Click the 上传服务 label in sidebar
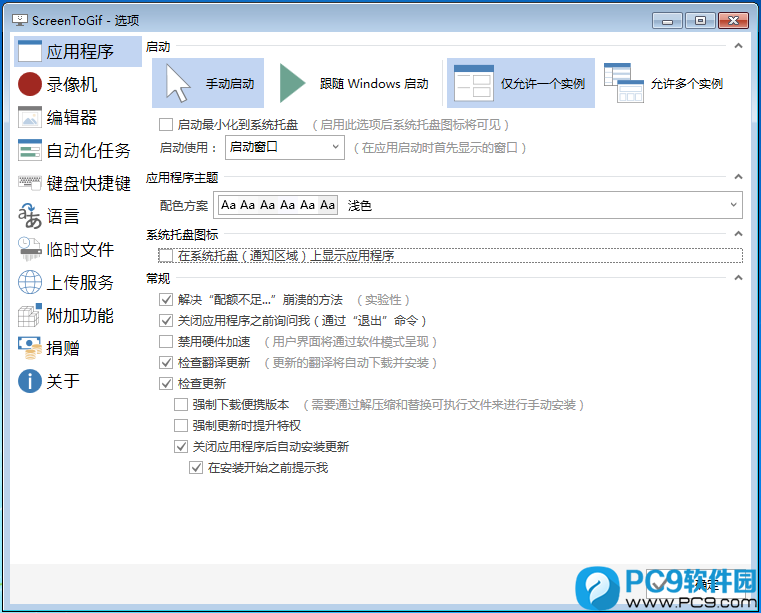761x613 pixels. [80, 282]
